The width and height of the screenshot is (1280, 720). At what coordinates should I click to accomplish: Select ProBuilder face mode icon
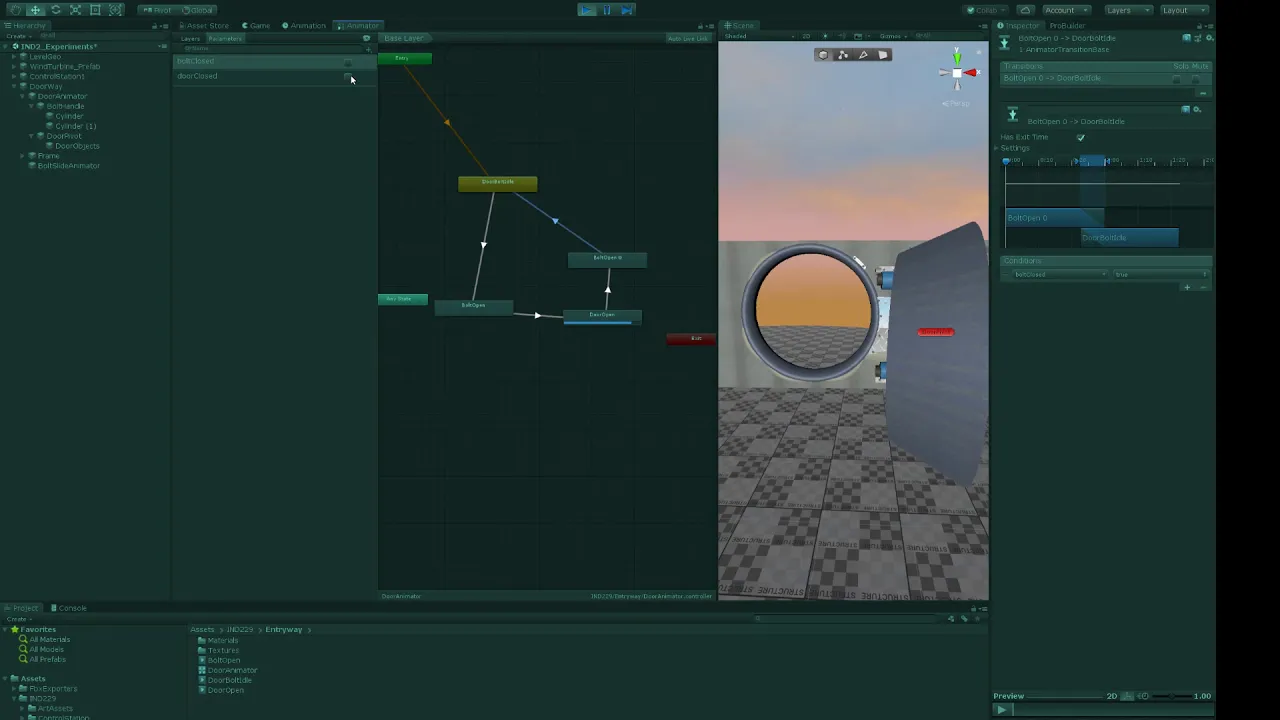pos(883,55)
